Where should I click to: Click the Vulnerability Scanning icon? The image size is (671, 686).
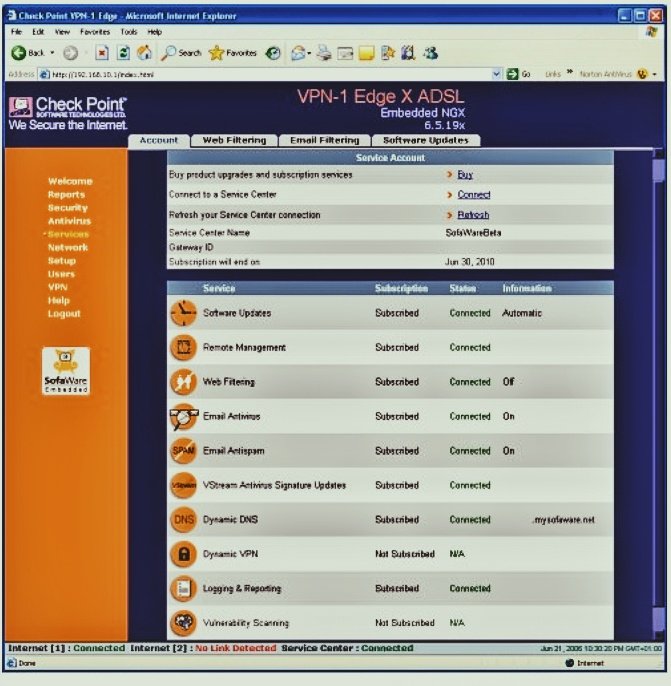183,623
